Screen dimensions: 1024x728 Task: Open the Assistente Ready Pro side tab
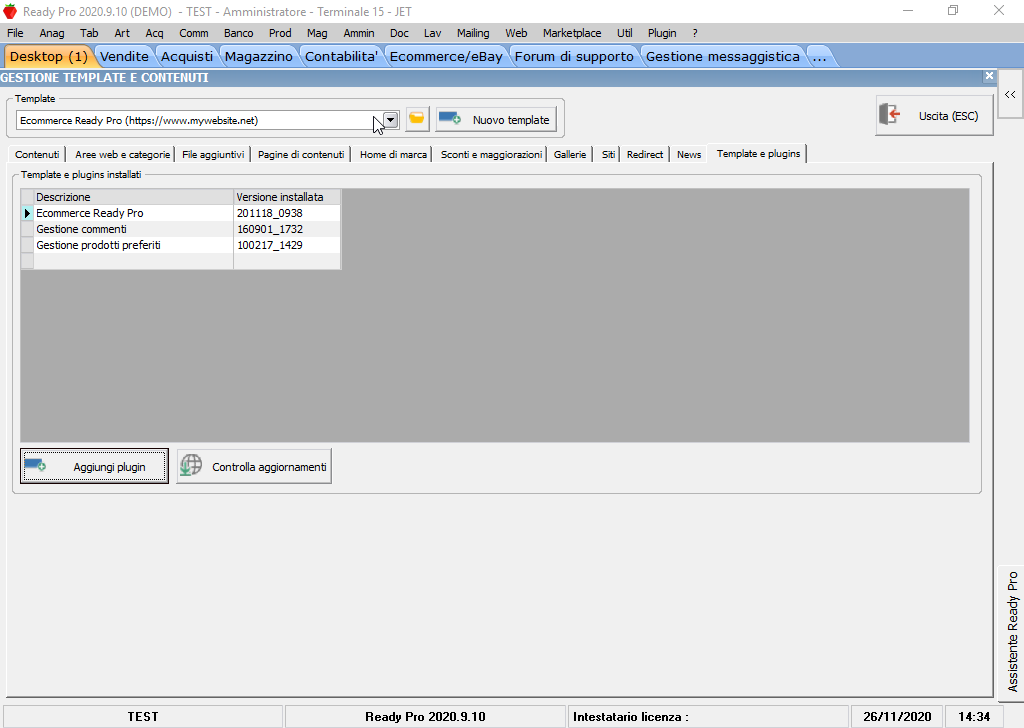pos(1012,631)
